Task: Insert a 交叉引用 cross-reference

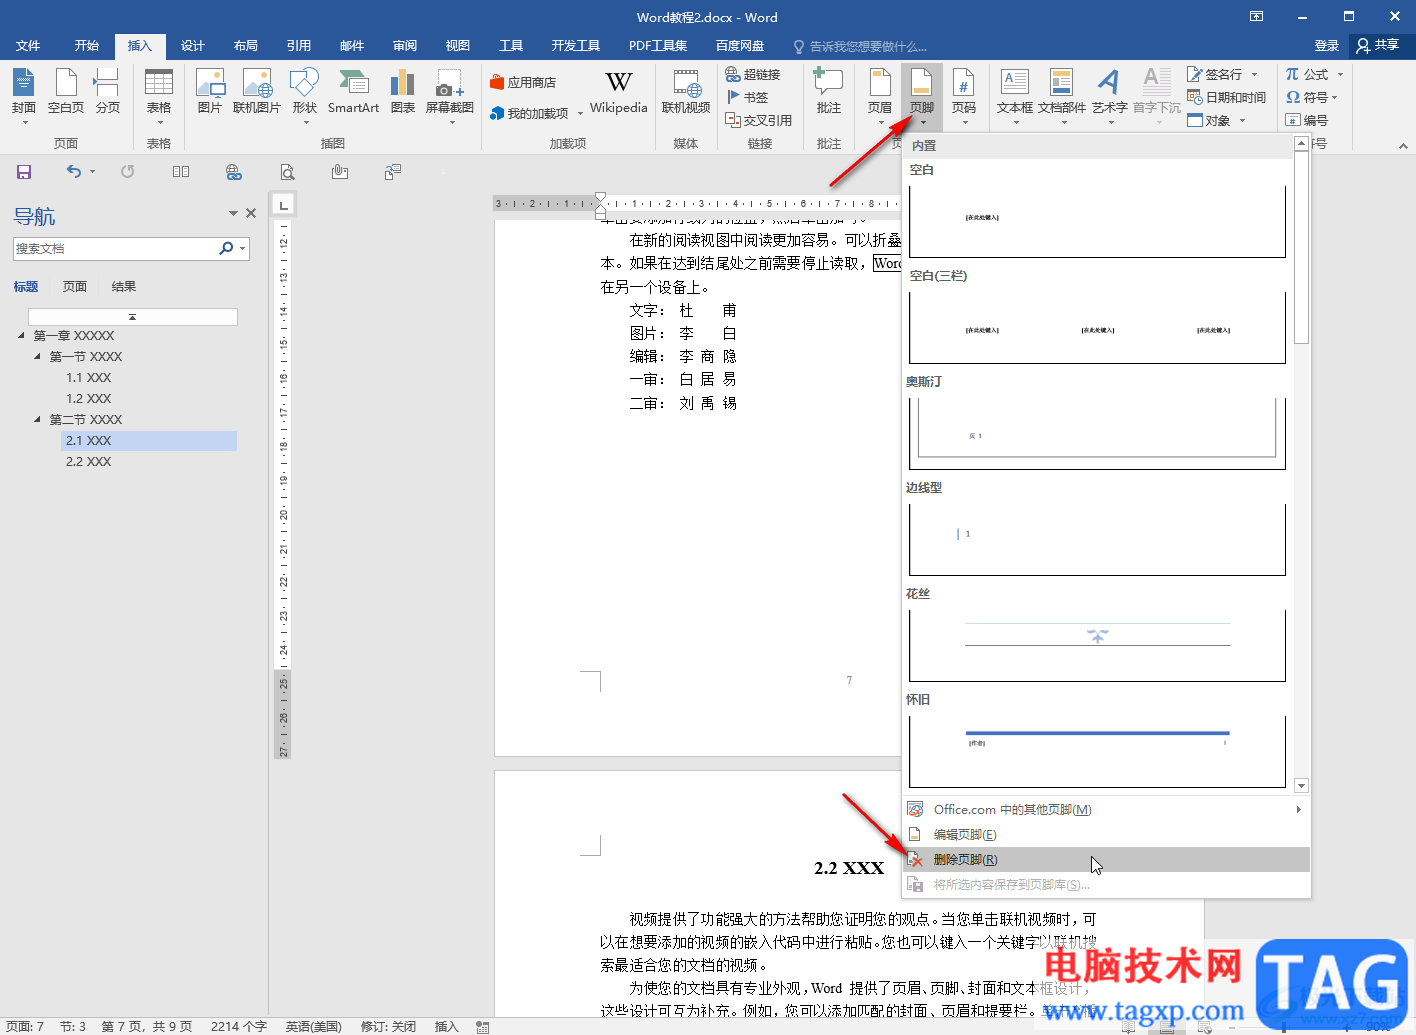Action: pos(759,120)
